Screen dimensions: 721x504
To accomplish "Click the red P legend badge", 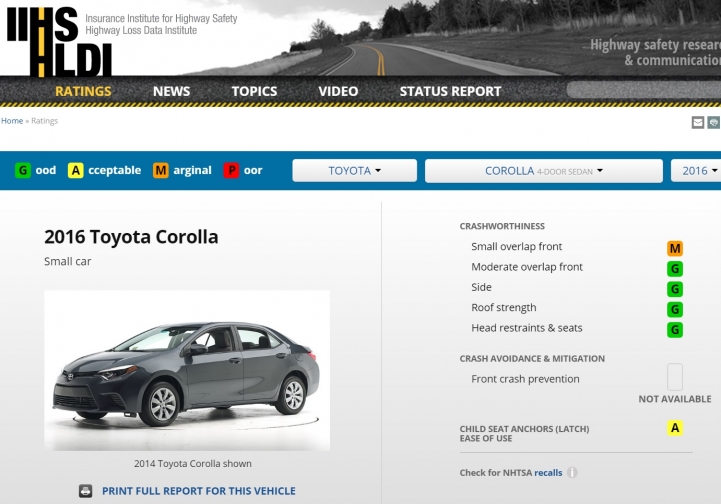I will click(x=231, y=171).
